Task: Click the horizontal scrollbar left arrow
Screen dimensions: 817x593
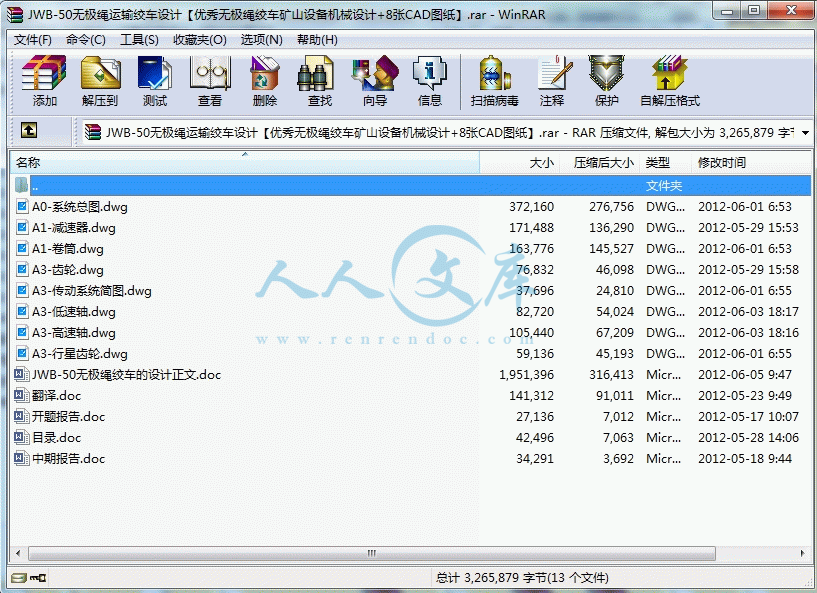Action: tap(18, 553)
